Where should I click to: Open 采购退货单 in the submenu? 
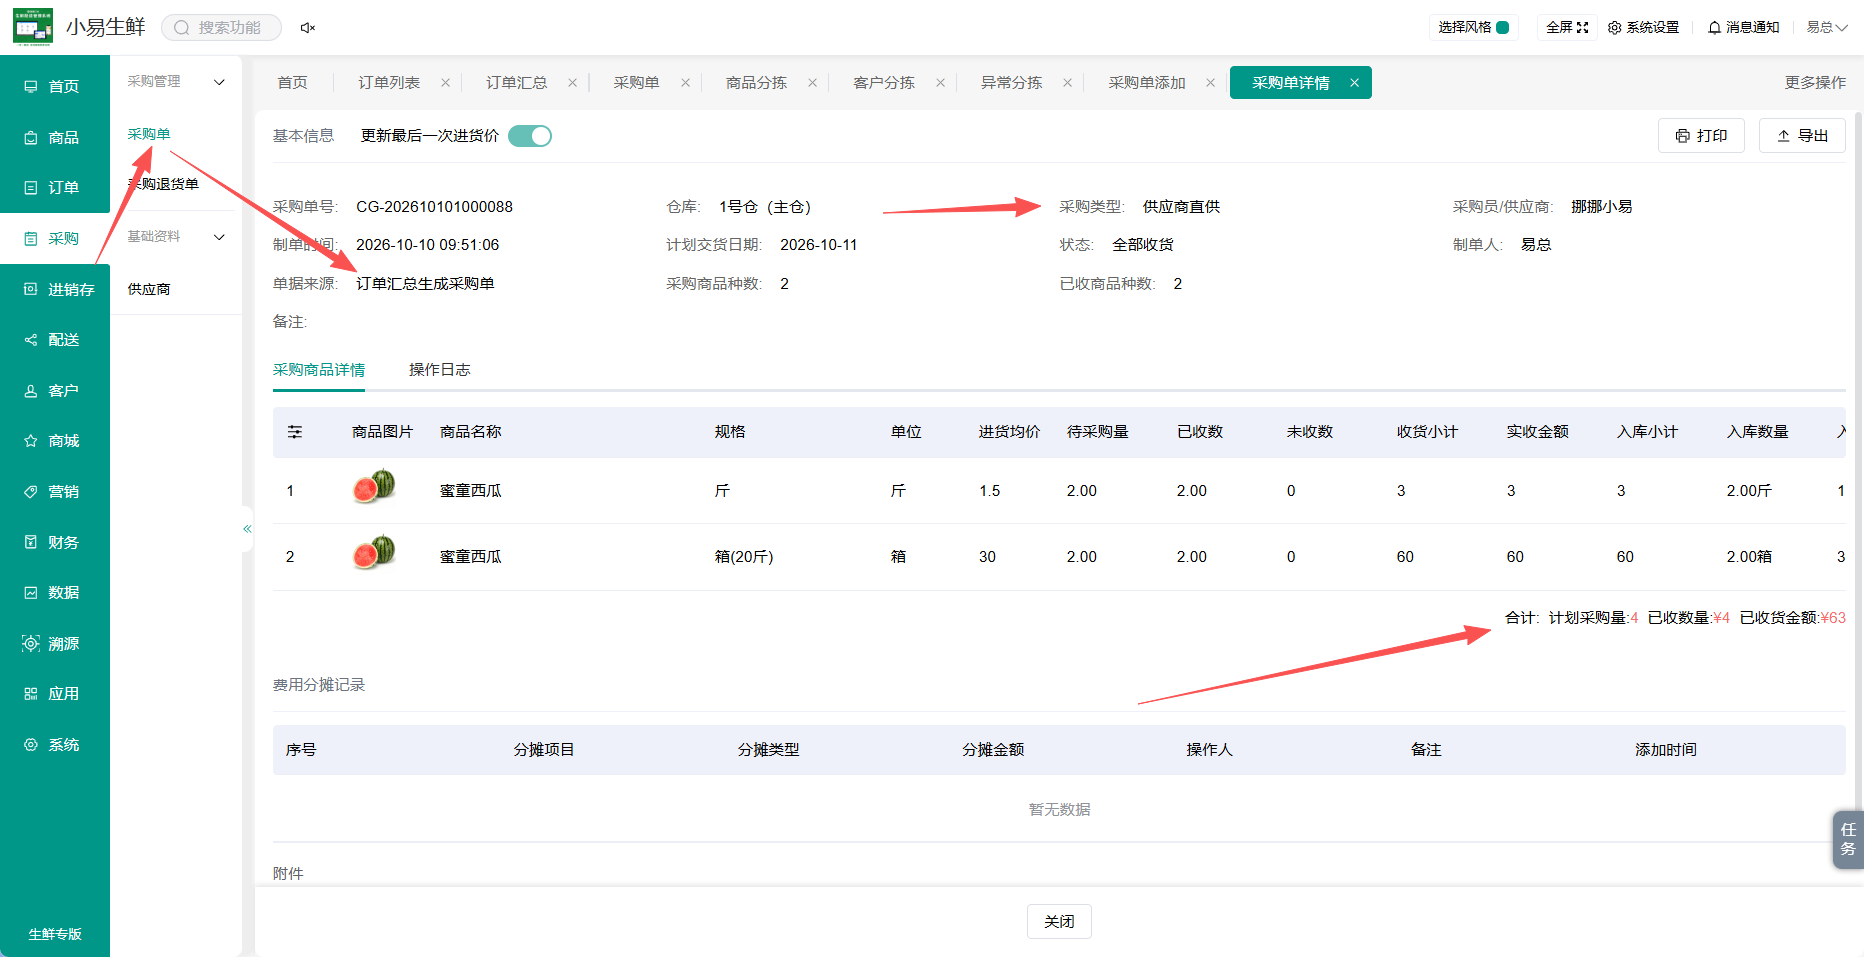[164, 184]
